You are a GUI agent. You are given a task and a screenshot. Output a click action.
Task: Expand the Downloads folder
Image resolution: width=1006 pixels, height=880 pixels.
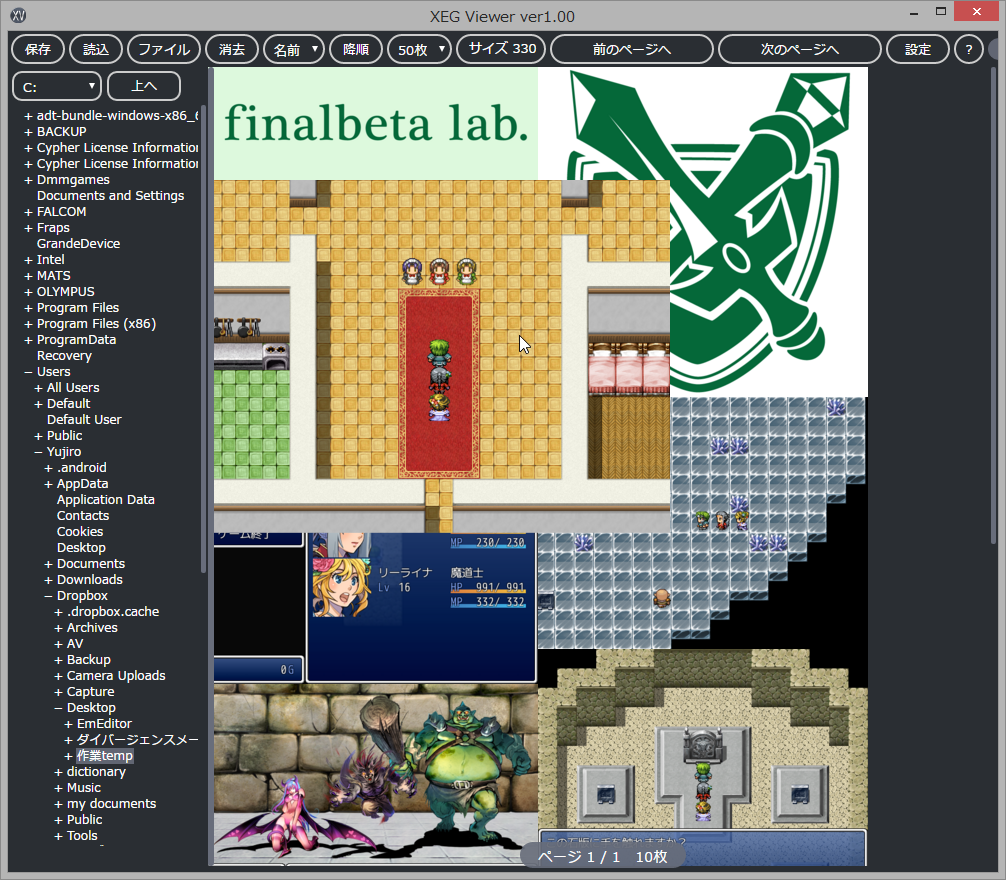[x=48, y=580]
